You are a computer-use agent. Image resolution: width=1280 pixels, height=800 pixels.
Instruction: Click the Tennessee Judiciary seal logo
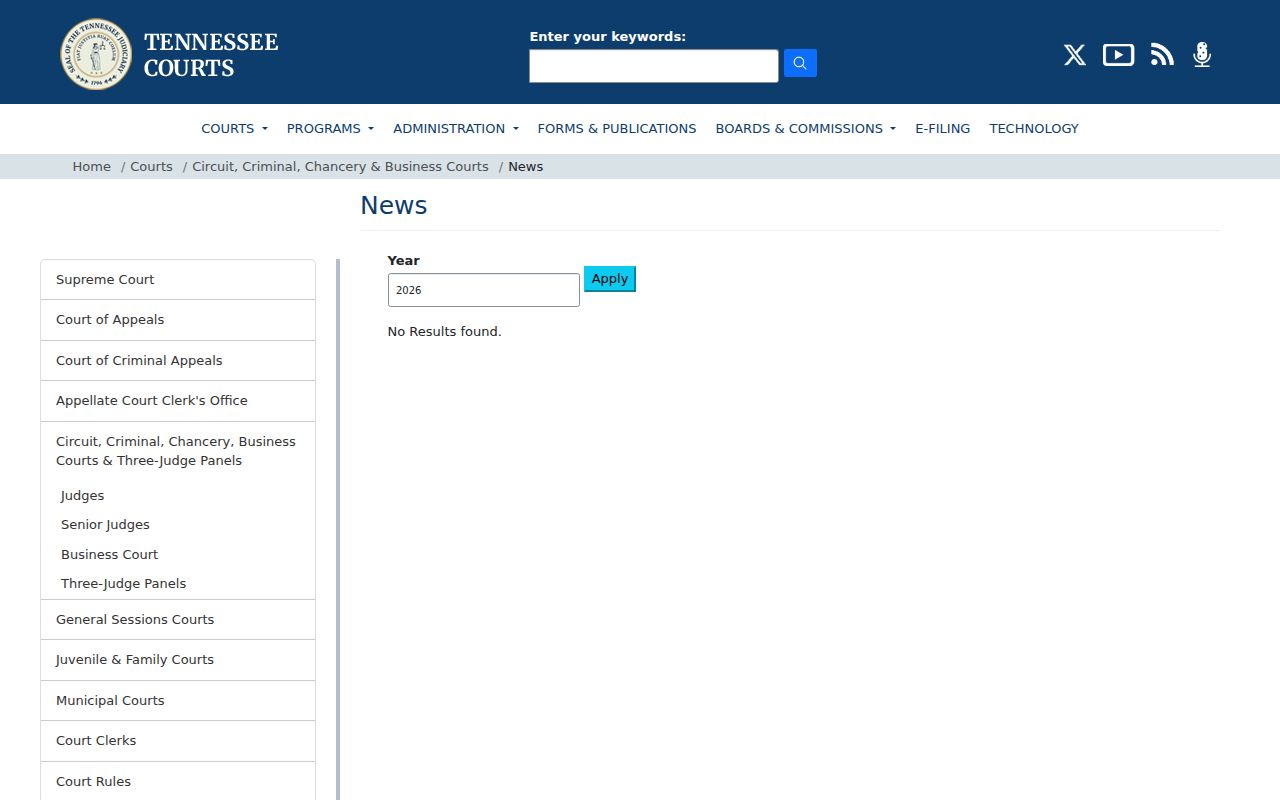[96, 54]
